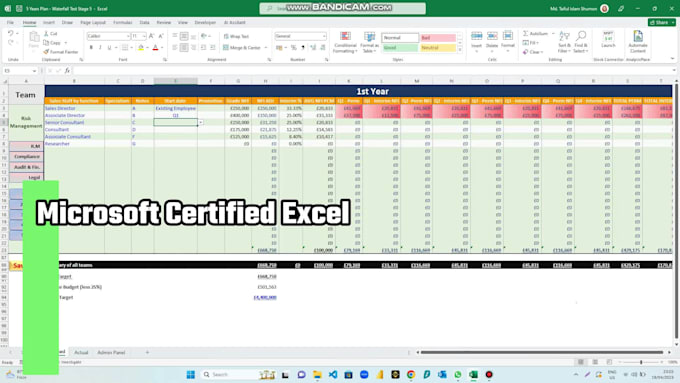680x383 pixels.
Task: Click the Fill button in Editing
Action: point(531,43)
